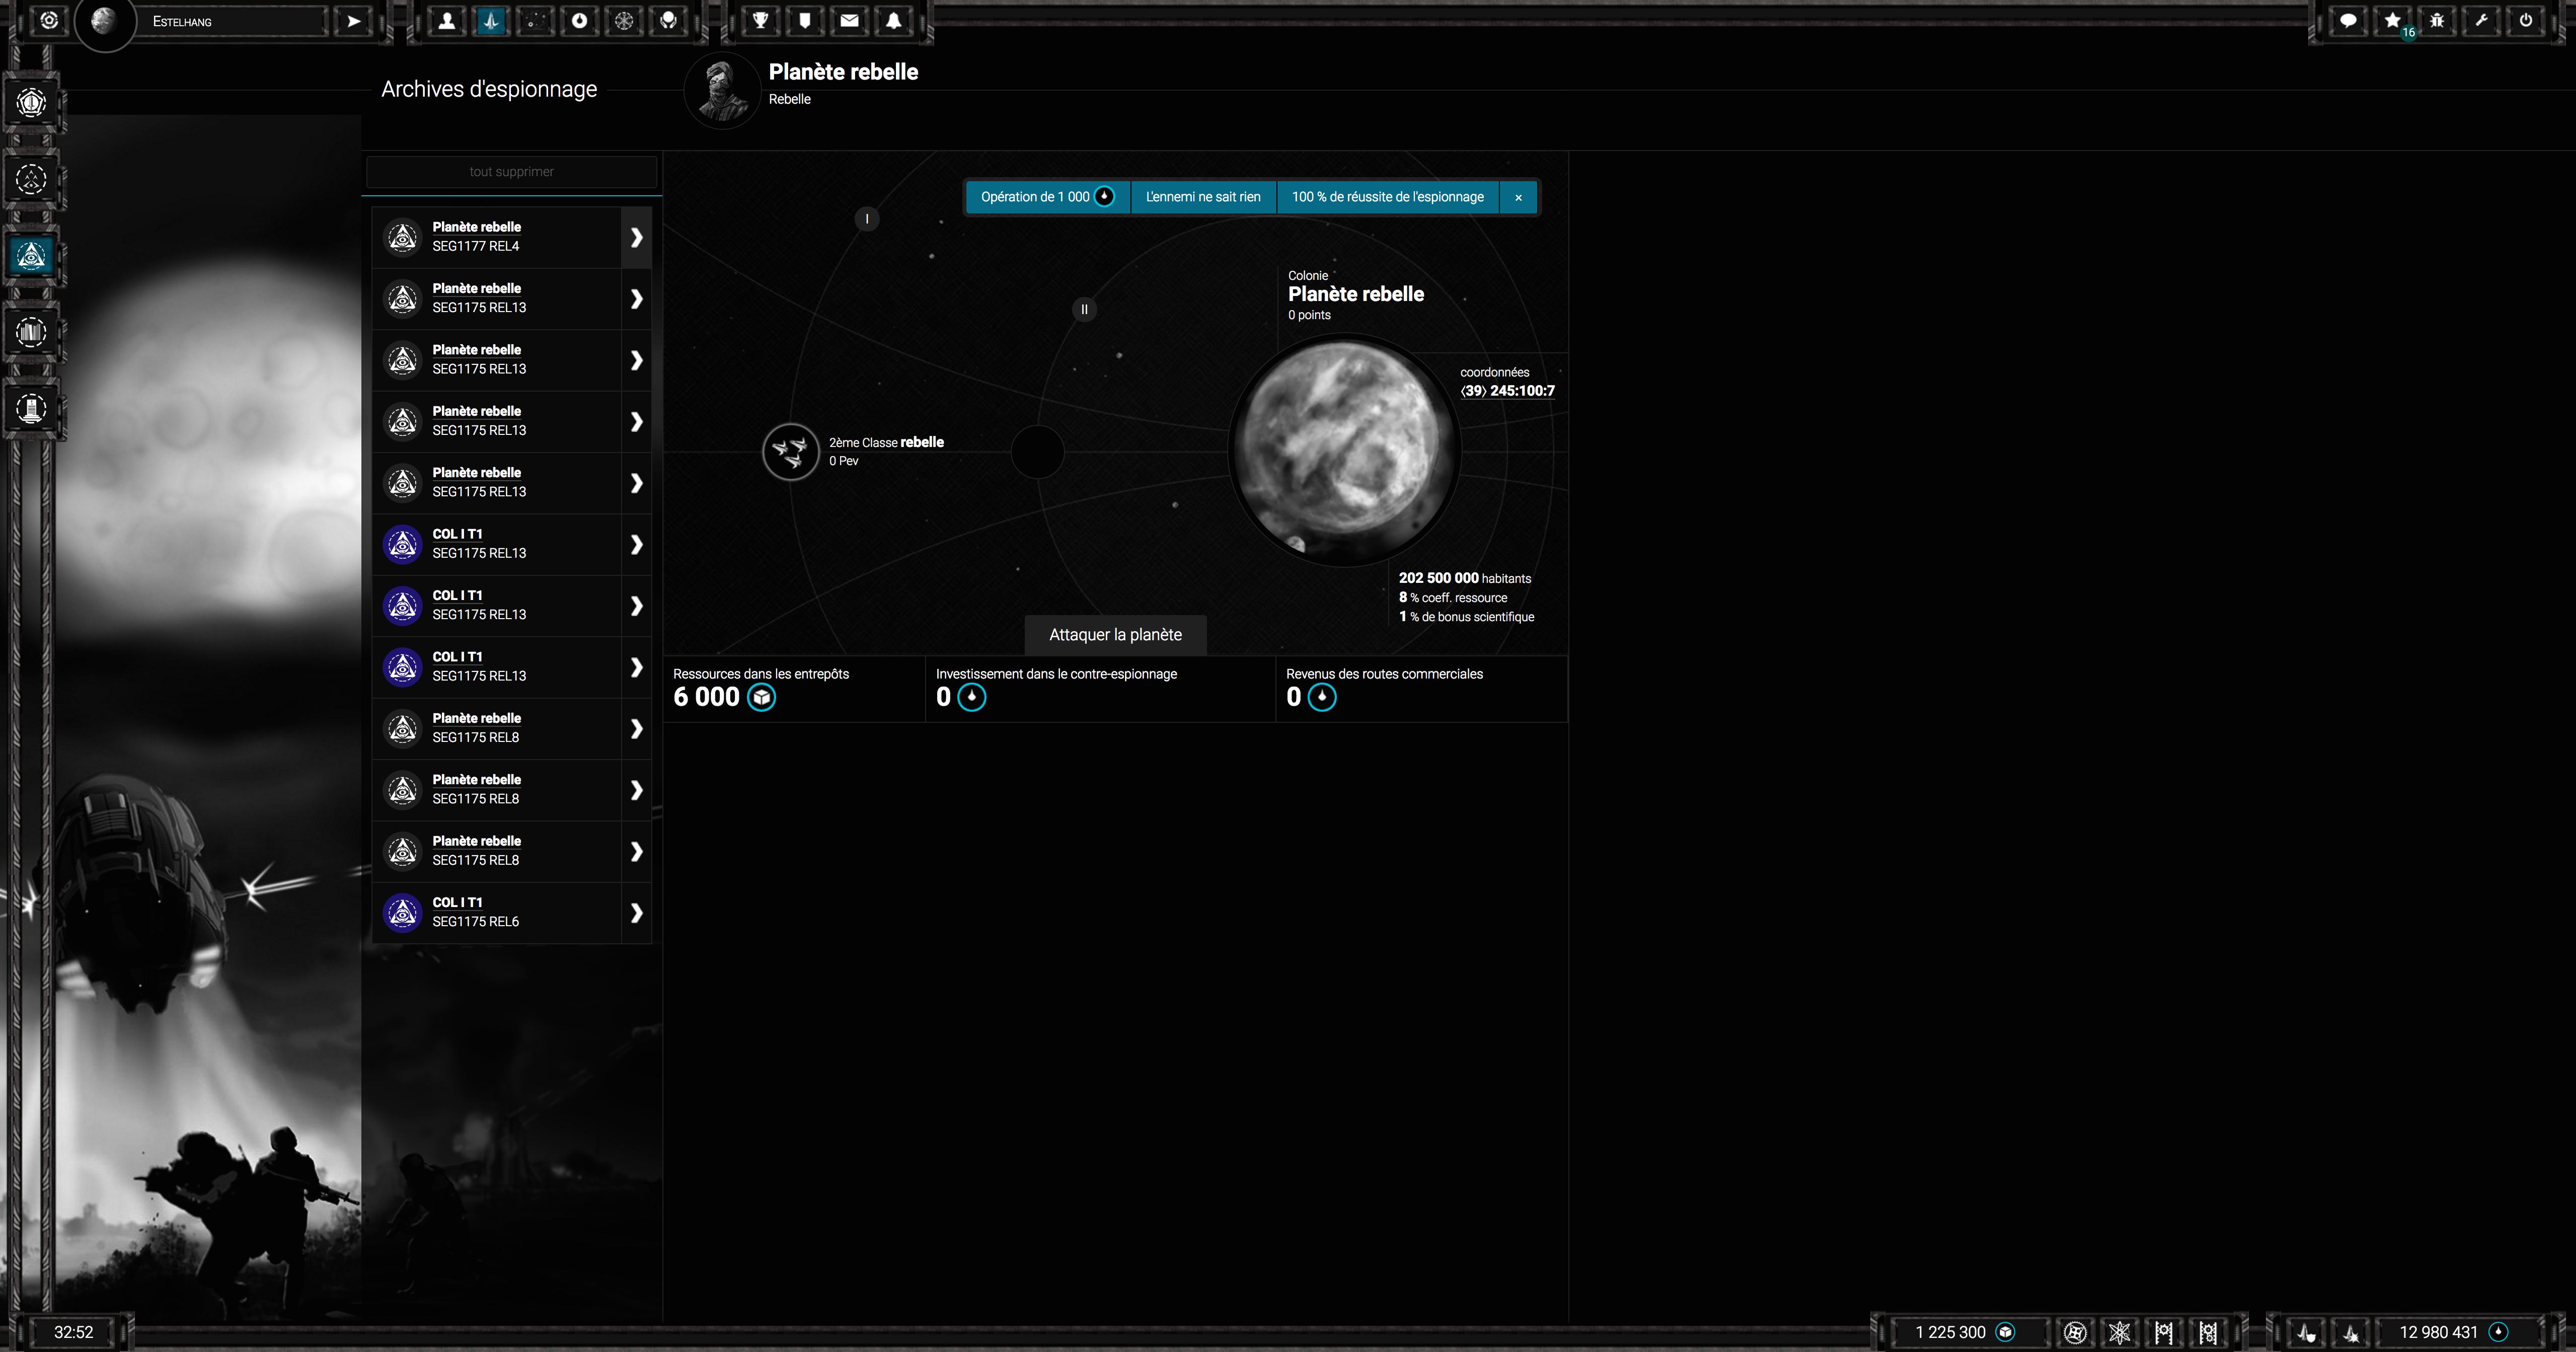Click 'Attaquer la planète' button

point(1115,635)
